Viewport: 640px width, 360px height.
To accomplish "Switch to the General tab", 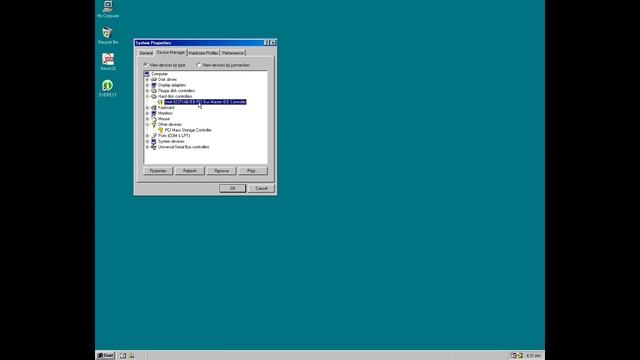I will (x=146, y=53).
